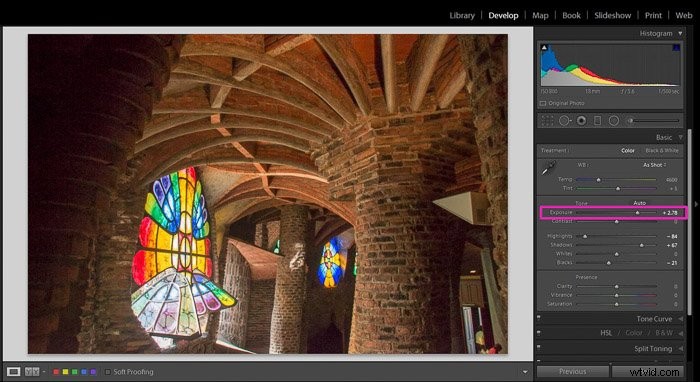The width and height of the screenshot is (700, 382).
Task: Switch to the Develop module
Action: coord(503,15)
